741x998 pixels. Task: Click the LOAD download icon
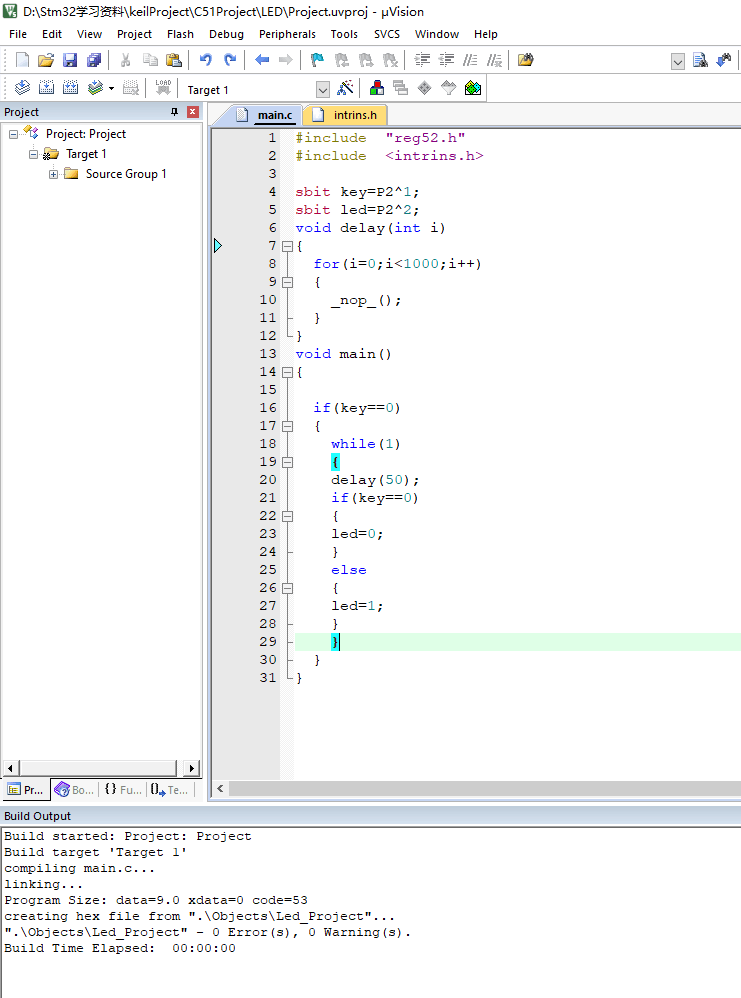click(x=163, y=87)
